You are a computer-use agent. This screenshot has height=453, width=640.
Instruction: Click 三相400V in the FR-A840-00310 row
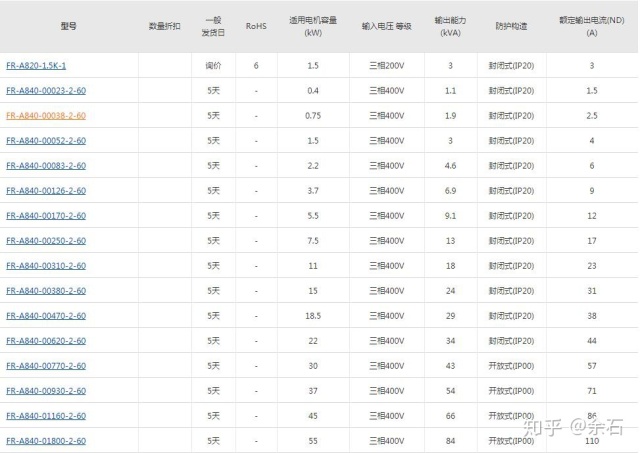387,266
